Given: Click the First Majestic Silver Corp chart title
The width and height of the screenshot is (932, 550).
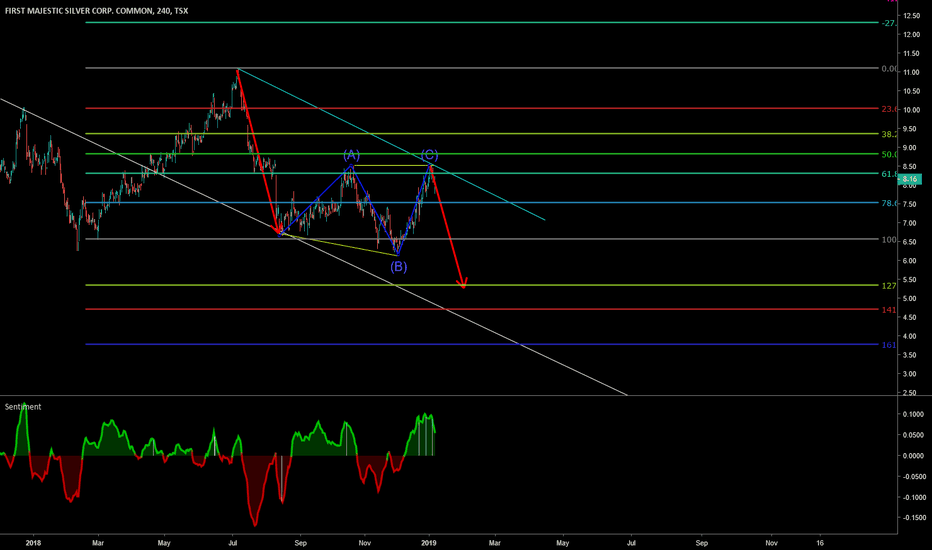Looking at the screenshot, I should [96, 11].
